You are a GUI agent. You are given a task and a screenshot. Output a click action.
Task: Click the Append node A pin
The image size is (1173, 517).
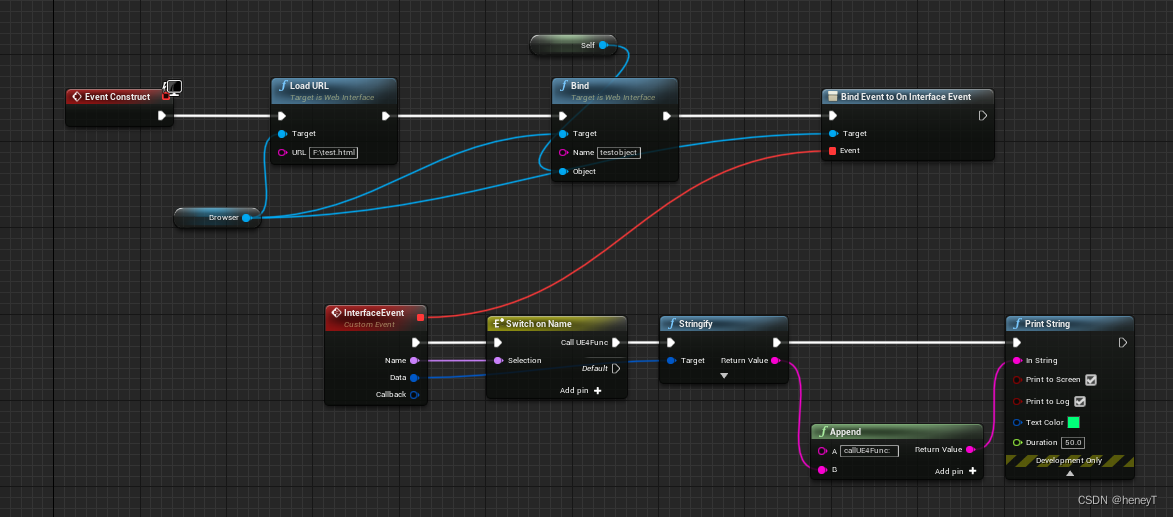coord(822,451)
